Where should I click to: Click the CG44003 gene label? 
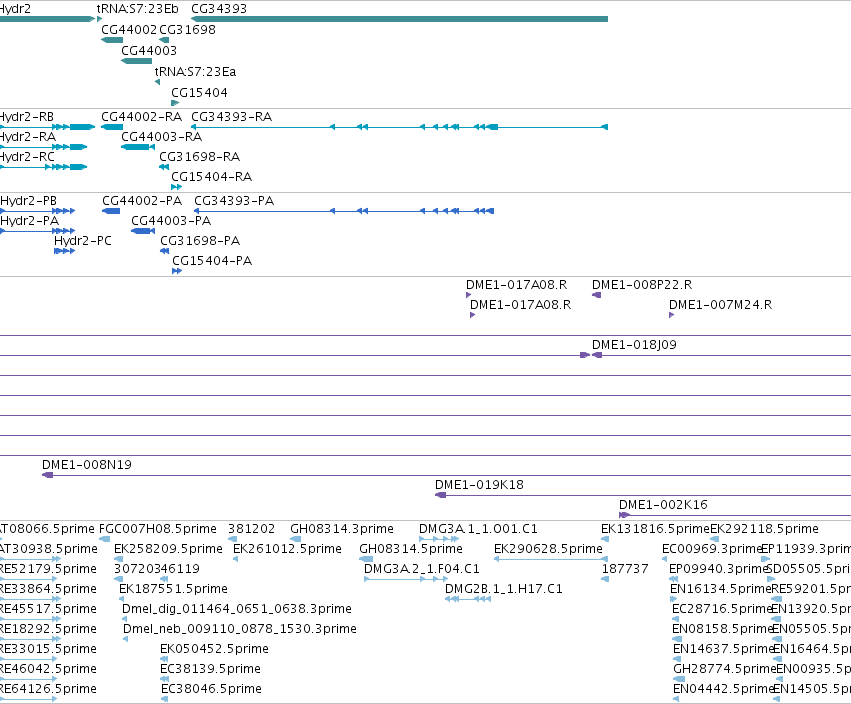click(x=149, y=51)
